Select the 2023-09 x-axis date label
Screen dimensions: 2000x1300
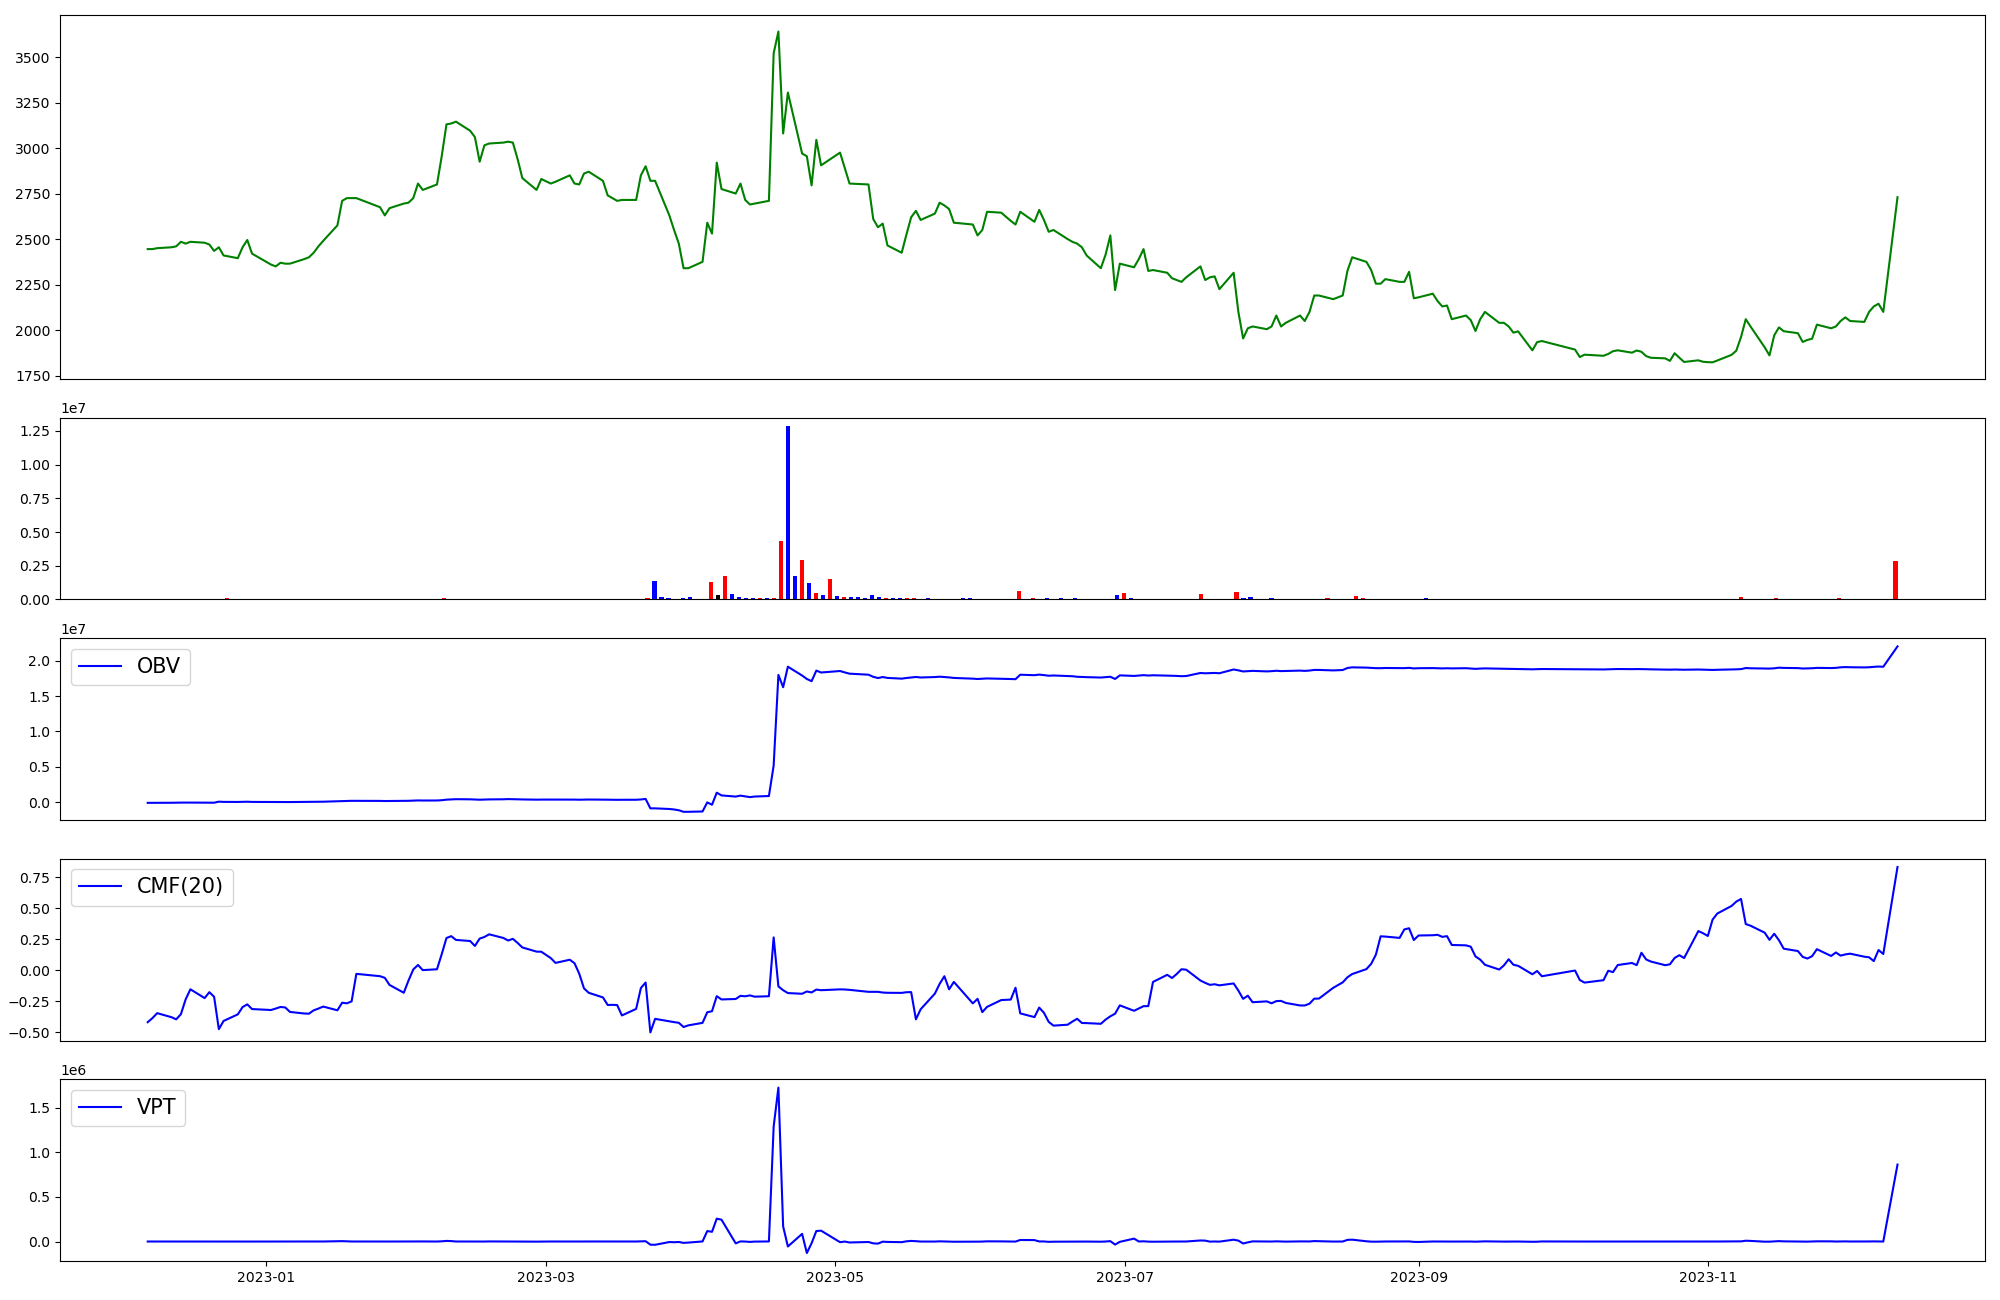pyautogui.click(x=1419, y=1277)
